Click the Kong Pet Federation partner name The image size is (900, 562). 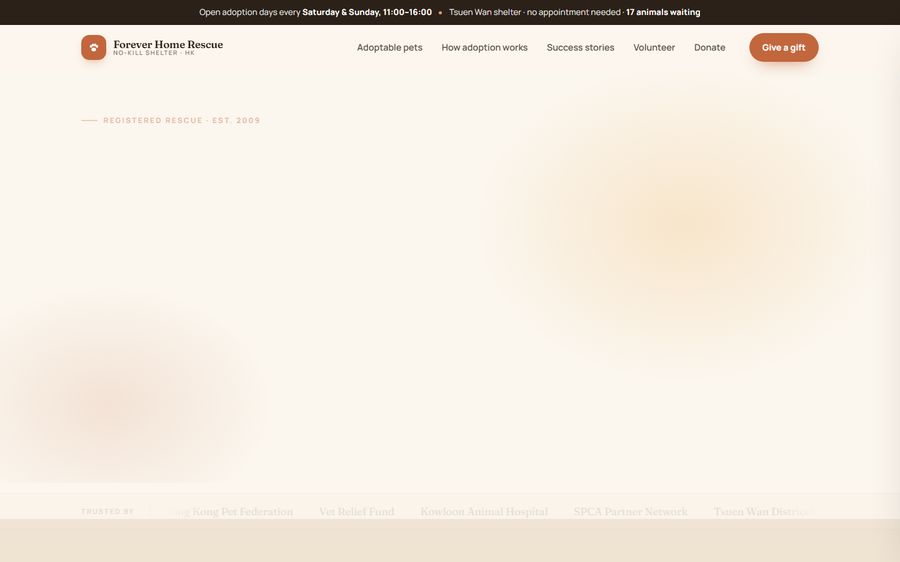[x=242, y=511]
